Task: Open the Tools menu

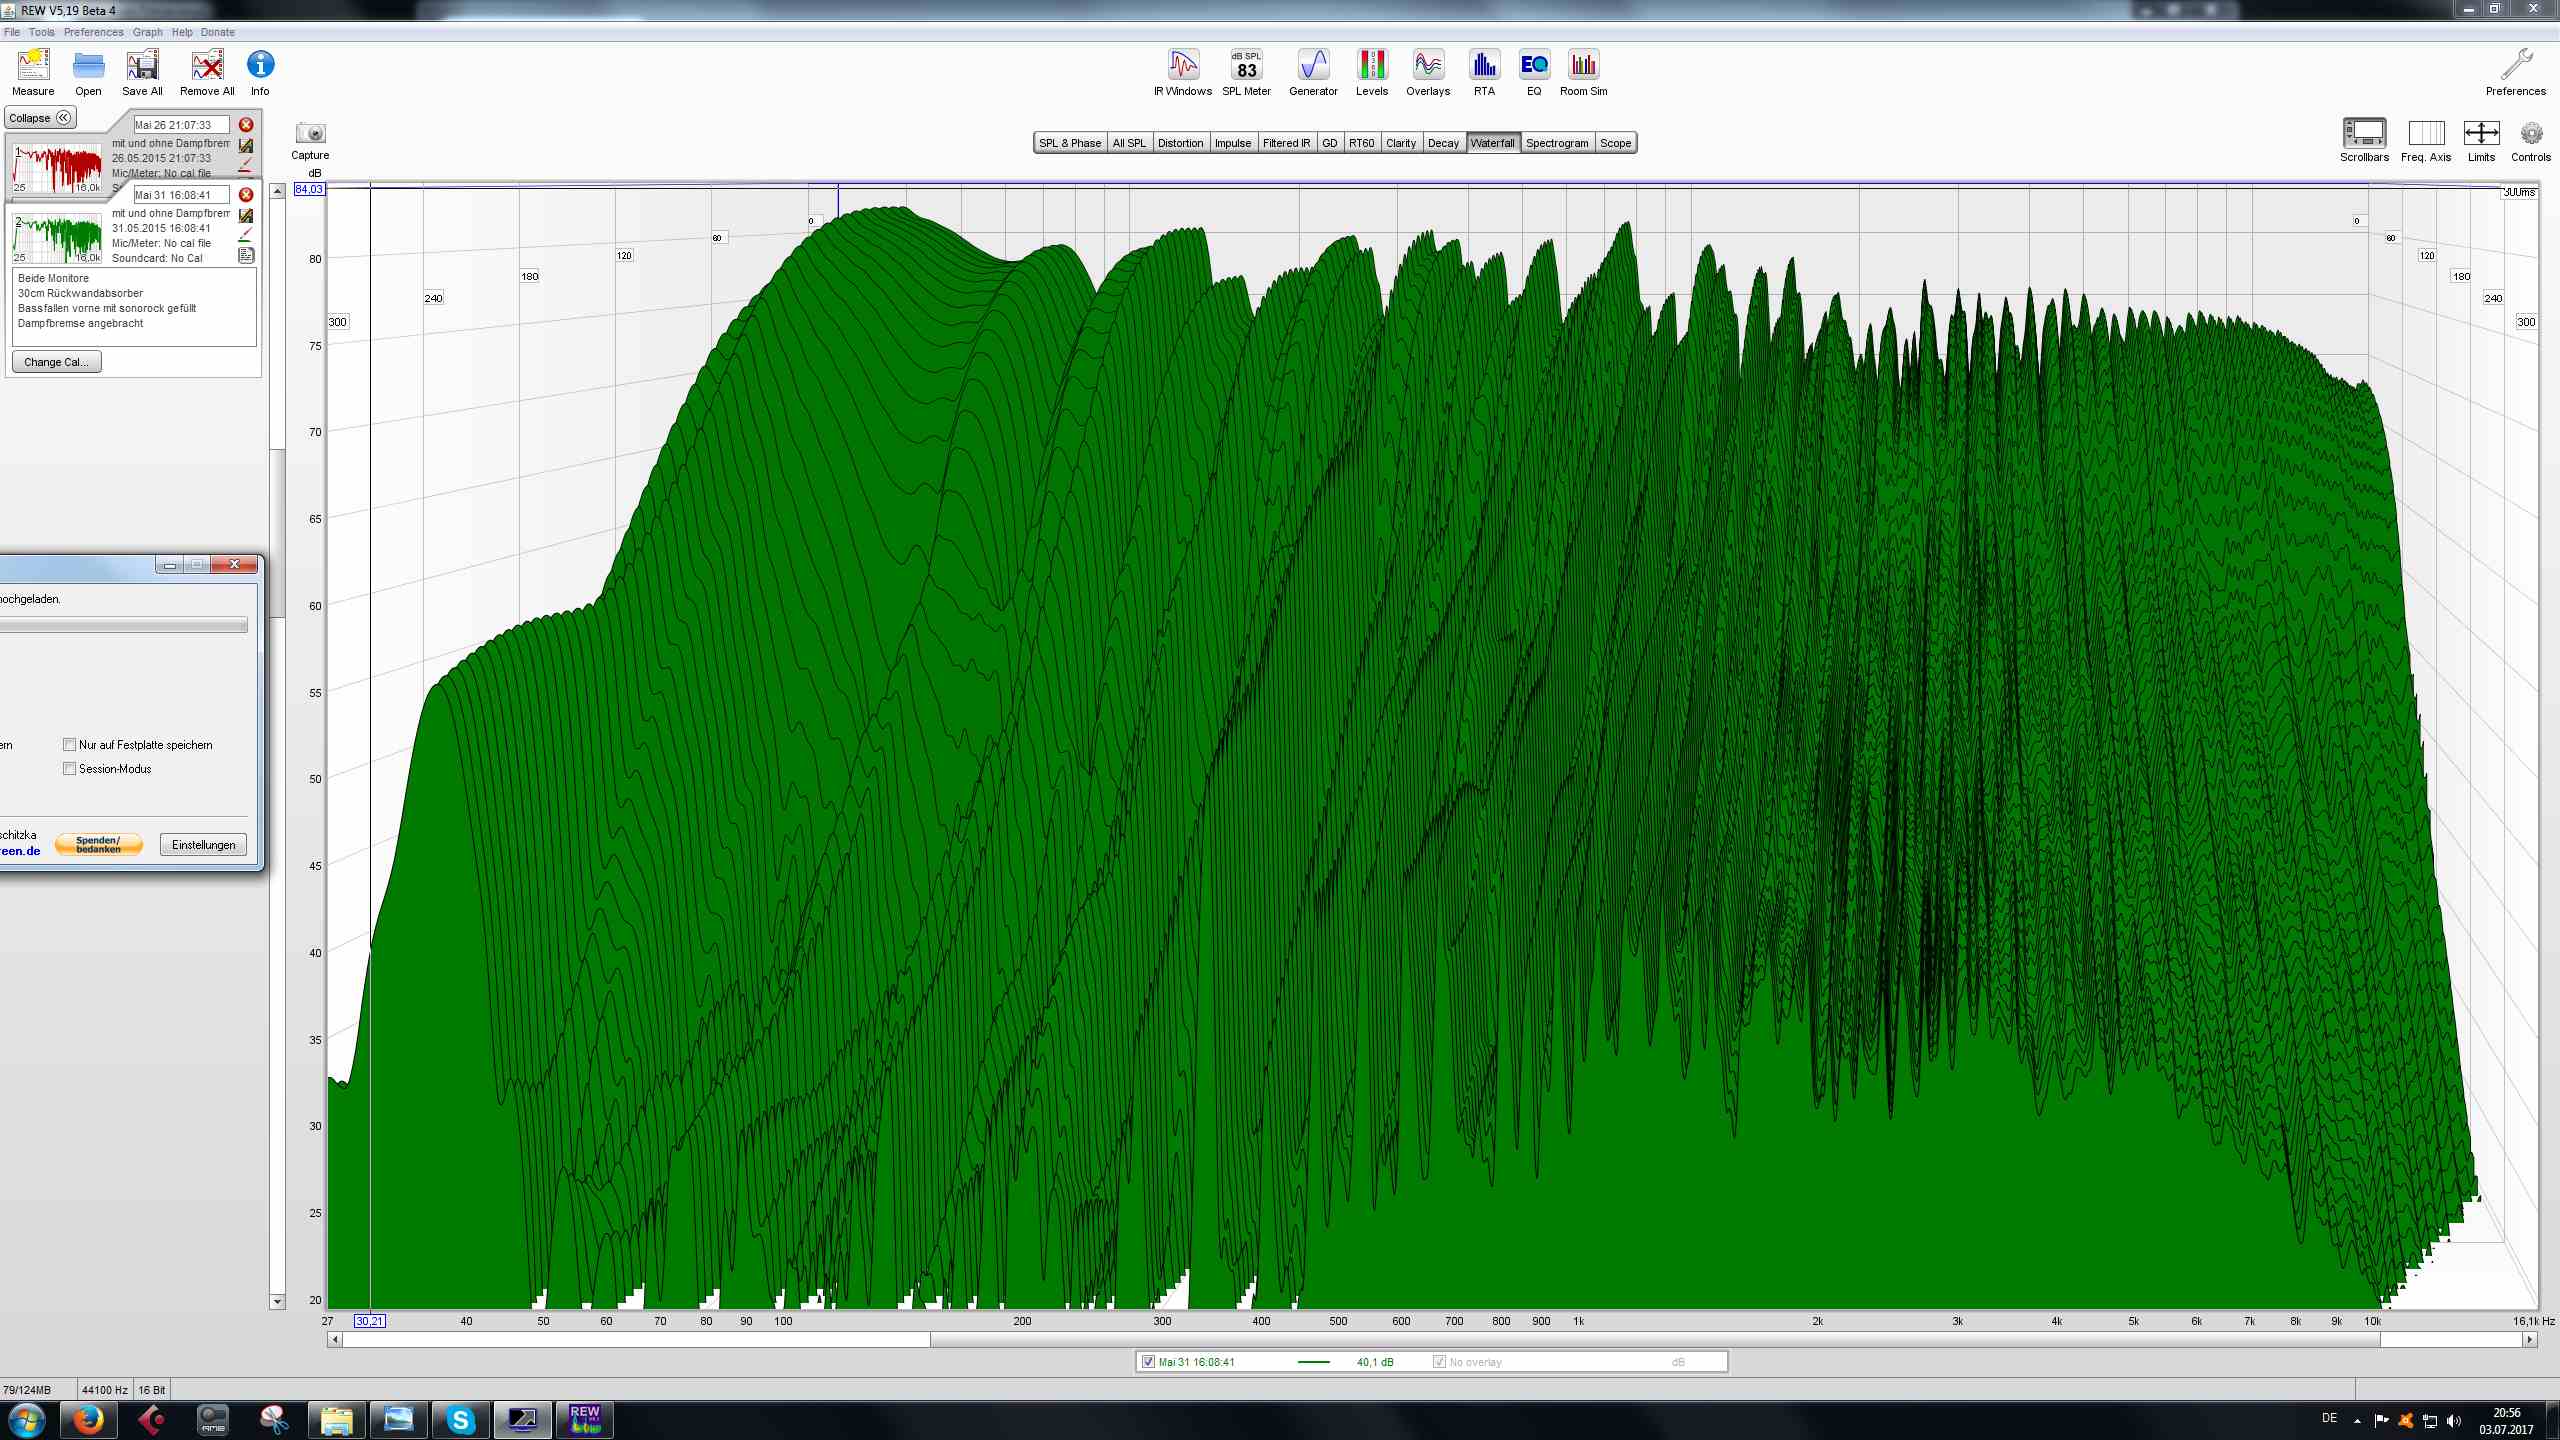Action: 41,32
